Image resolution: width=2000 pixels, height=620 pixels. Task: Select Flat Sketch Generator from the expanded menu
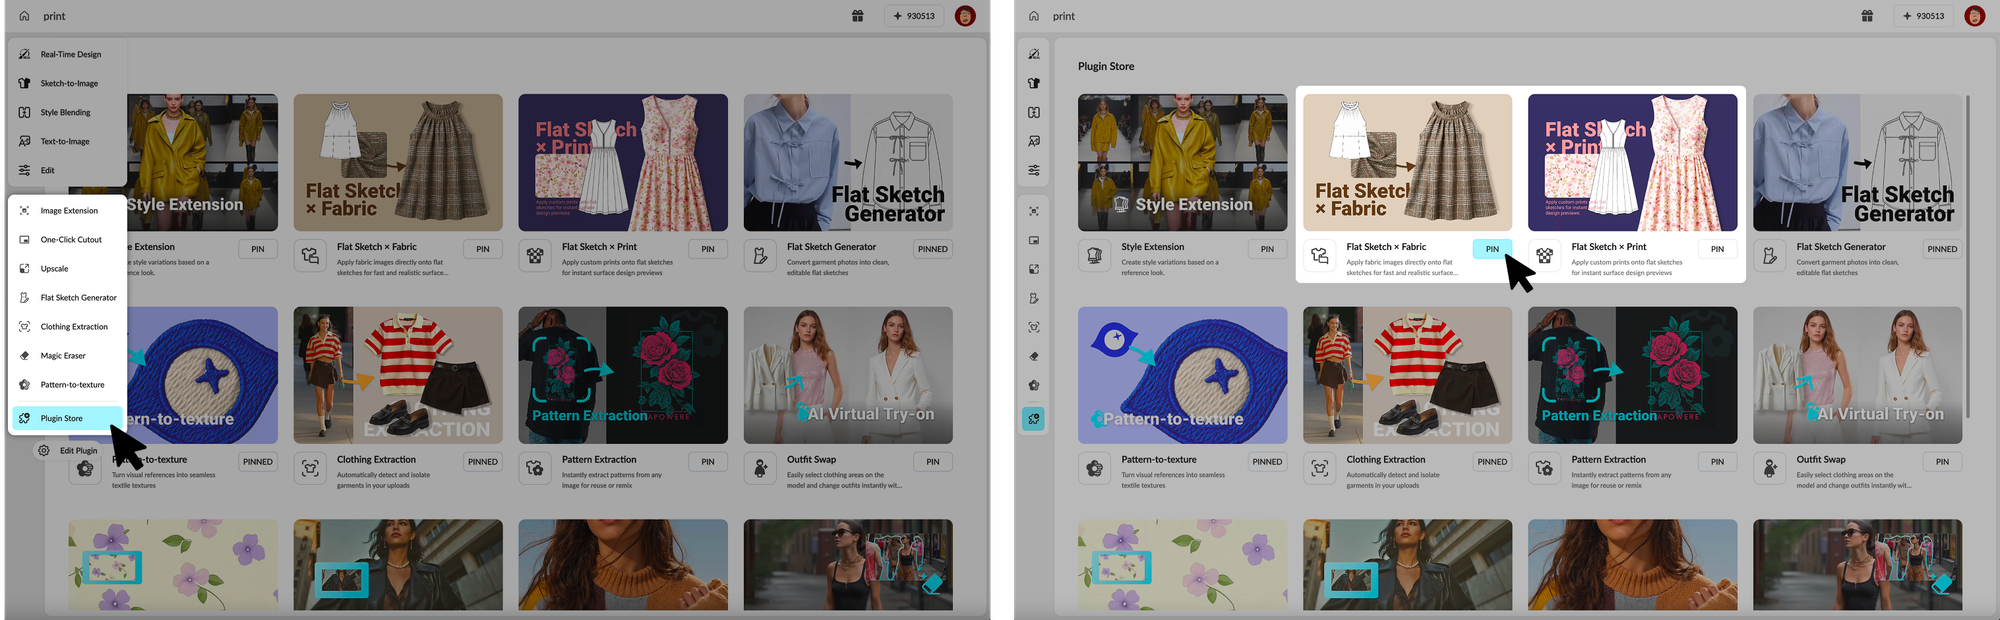pos(78,298)
